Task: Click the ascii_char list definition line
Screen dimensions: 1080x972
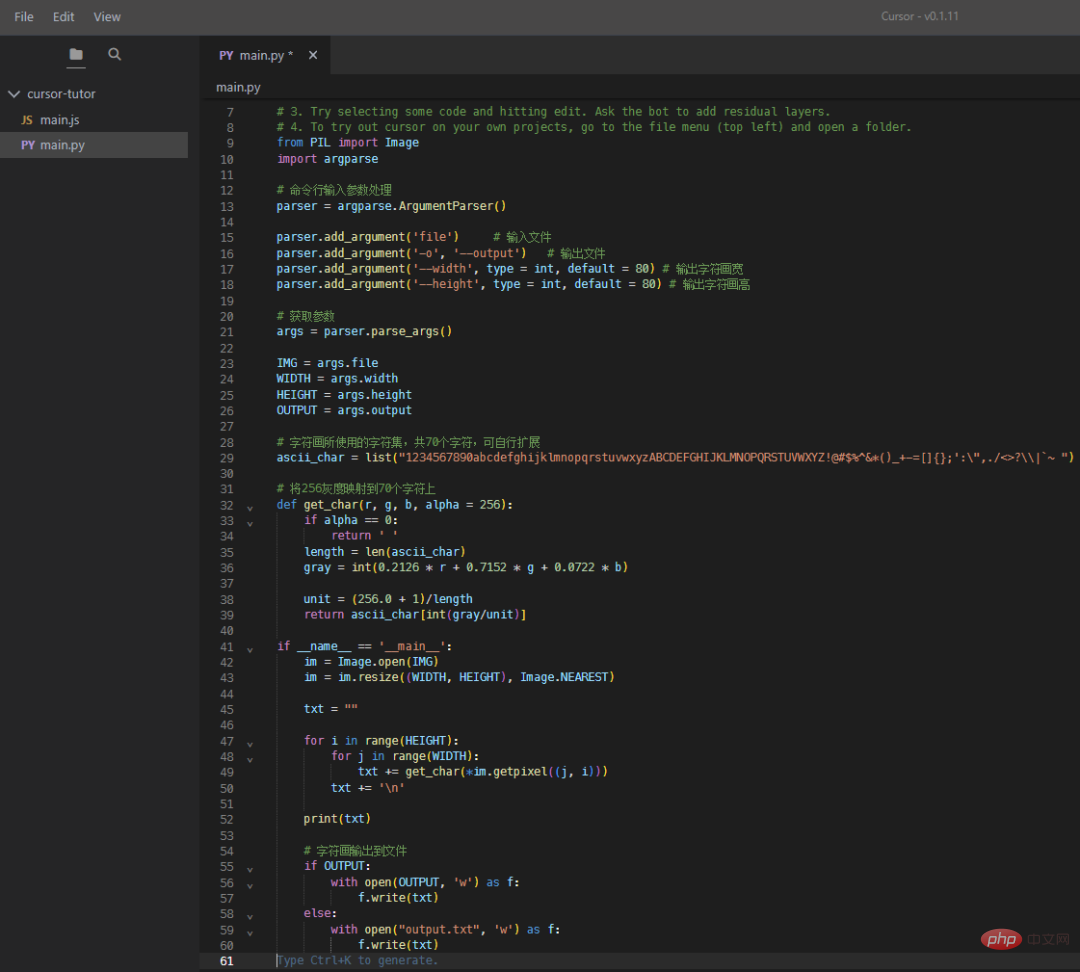Action: (x=675, y=457)
